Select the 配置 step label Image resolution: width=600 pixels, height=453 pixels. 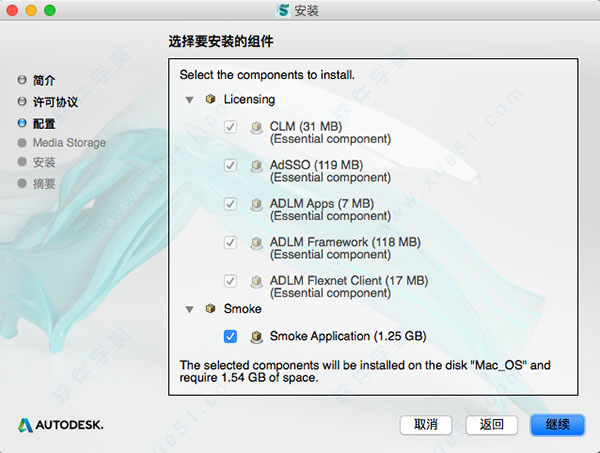coord(44,124)
